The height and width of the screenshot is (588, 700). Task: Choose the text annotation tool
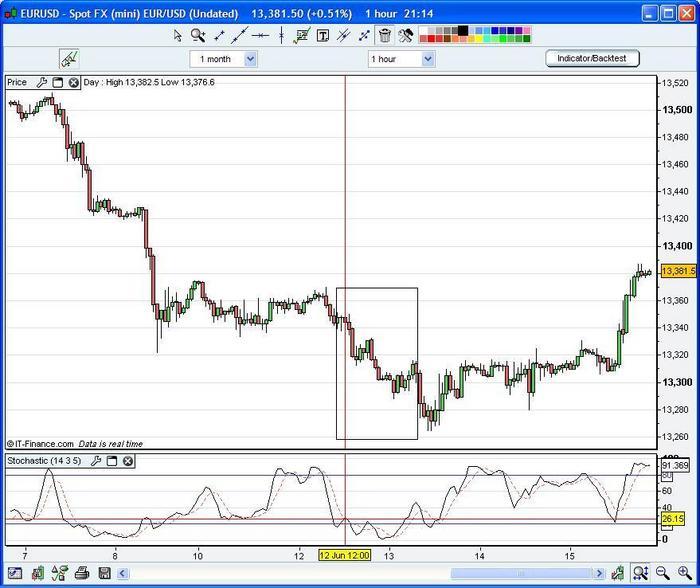tap(323, 35)
